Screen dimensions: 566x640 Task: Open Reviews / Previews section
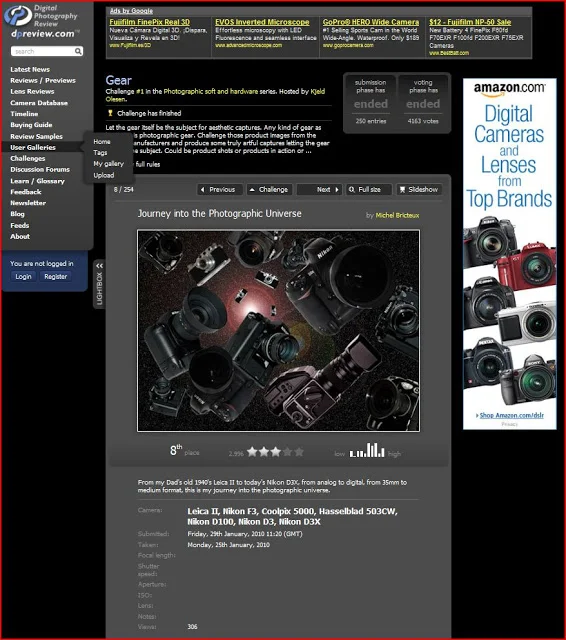click(43, 80)
